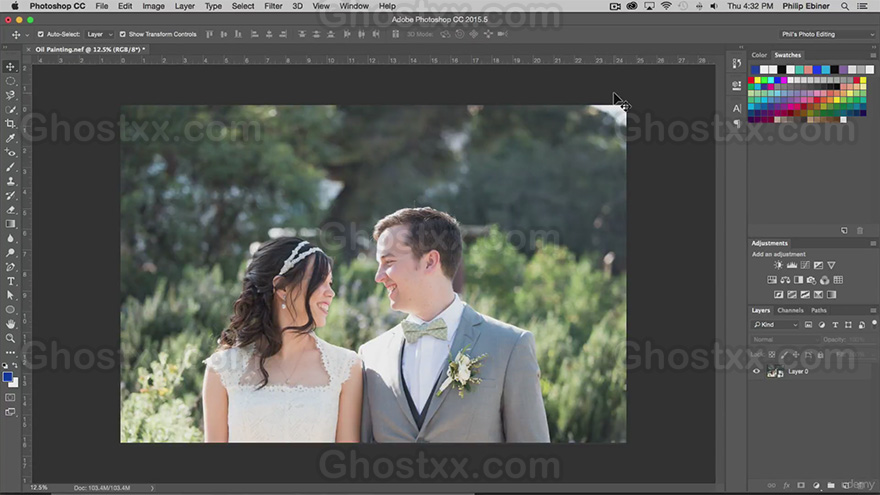Select the Eyedropper tool
The image size is (880, 495).
click(x=10, y=138)
